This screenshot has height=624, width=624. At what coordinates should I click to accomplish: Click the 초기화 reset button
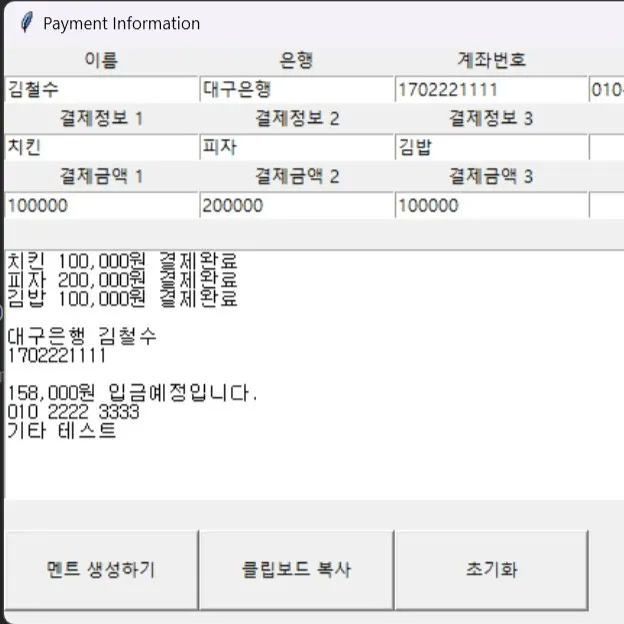(491, 569)
